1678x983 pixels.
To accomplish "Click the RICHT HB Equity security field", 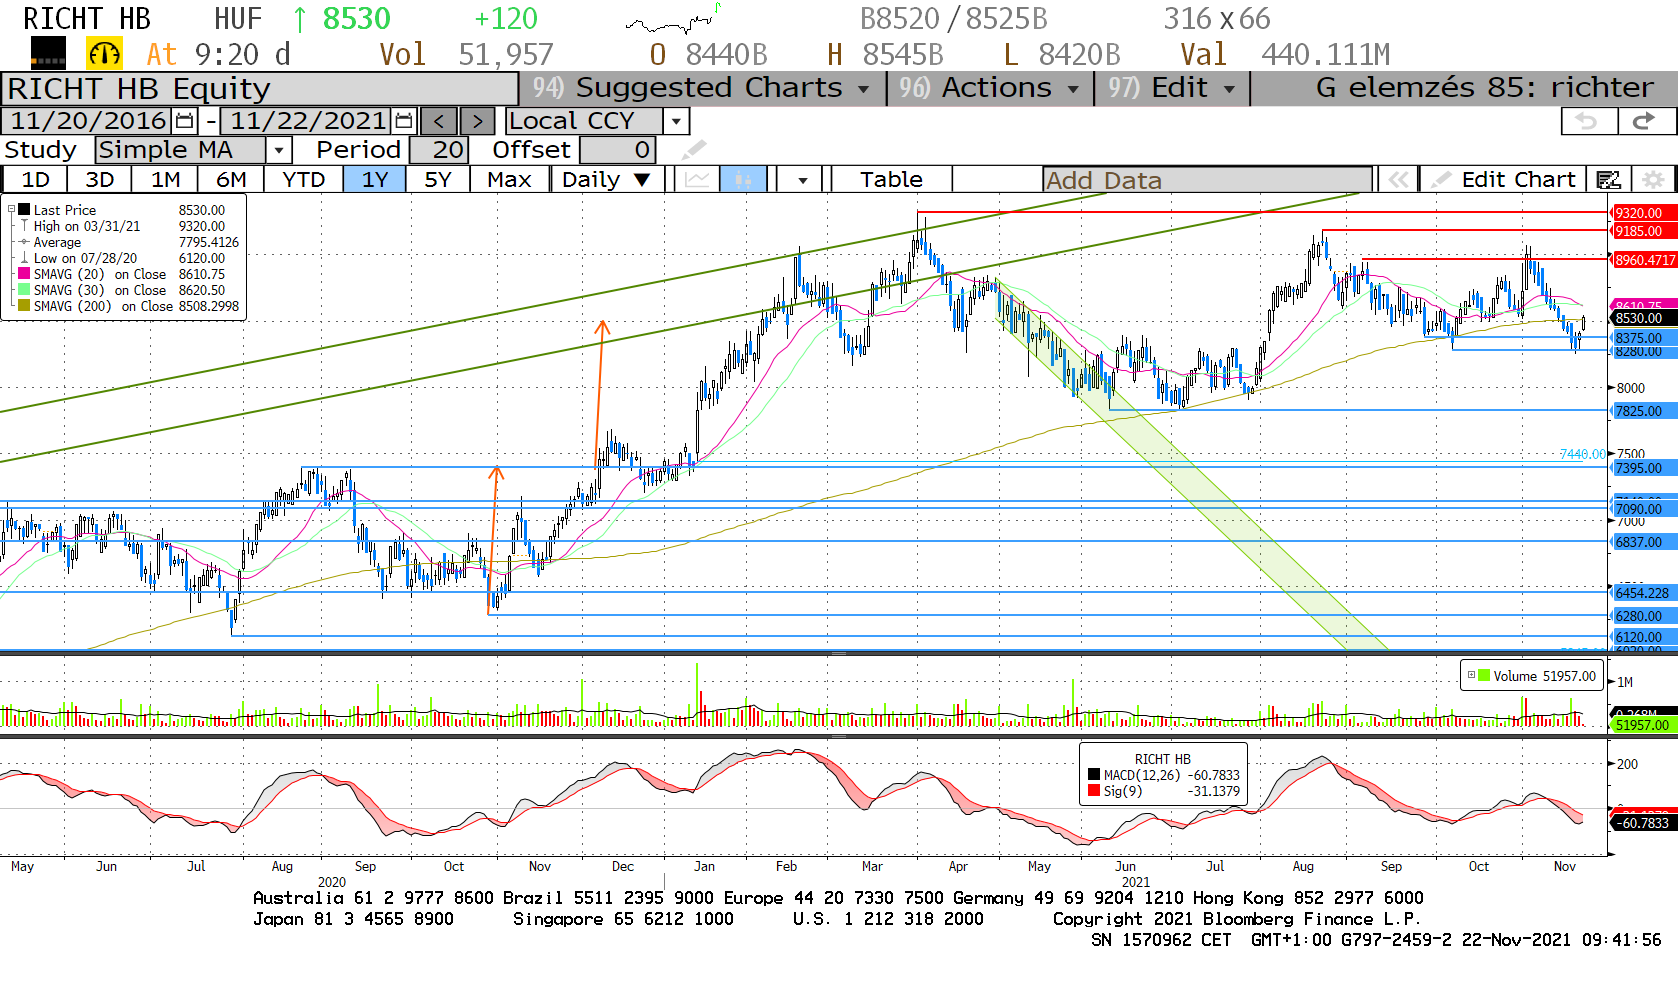I will (260, 89).
